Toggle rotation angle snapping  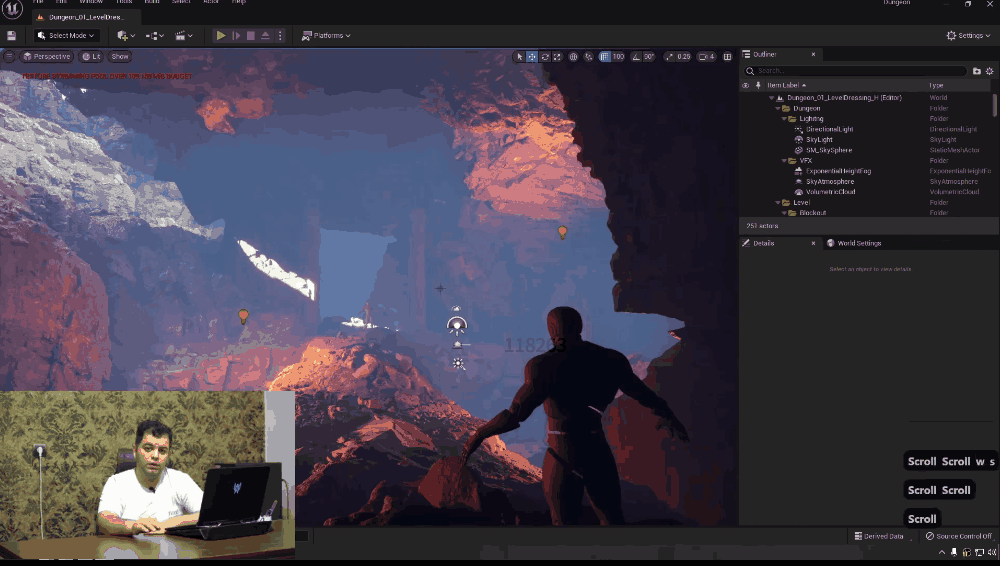pyautogui.click(x=636, y=57)
